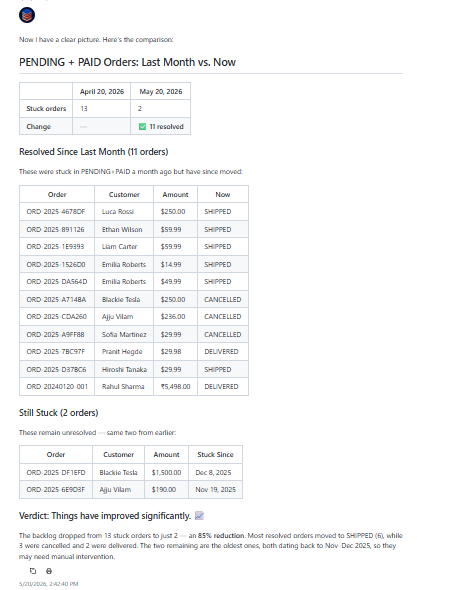The width and height of the screenshot is (458, 590).
Task: Select the heading PENDING + PAID Orders: Last Month vs. Now
Action: [127, 62]
